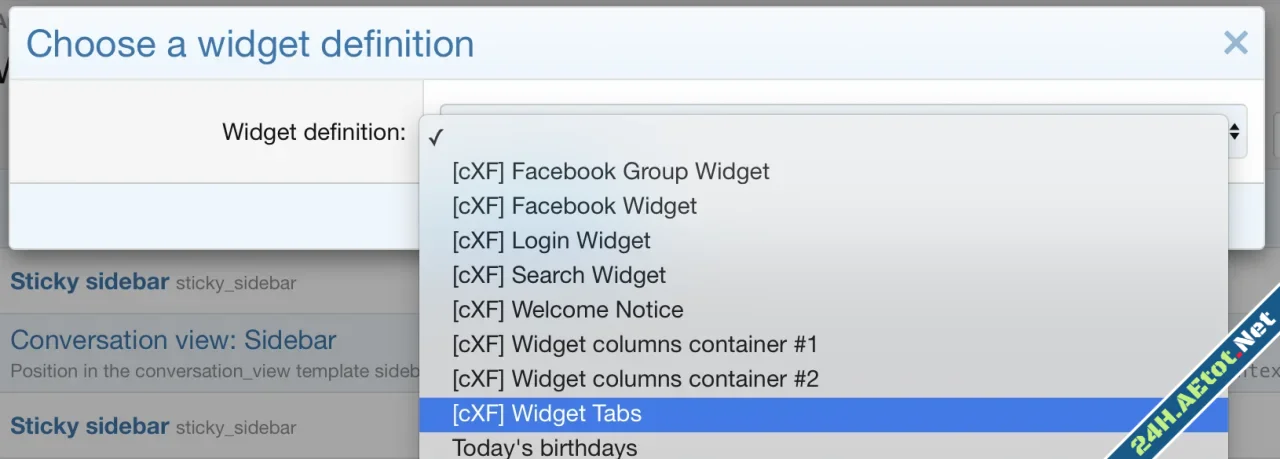Close the Choose a widget definition dialog

1236,43
